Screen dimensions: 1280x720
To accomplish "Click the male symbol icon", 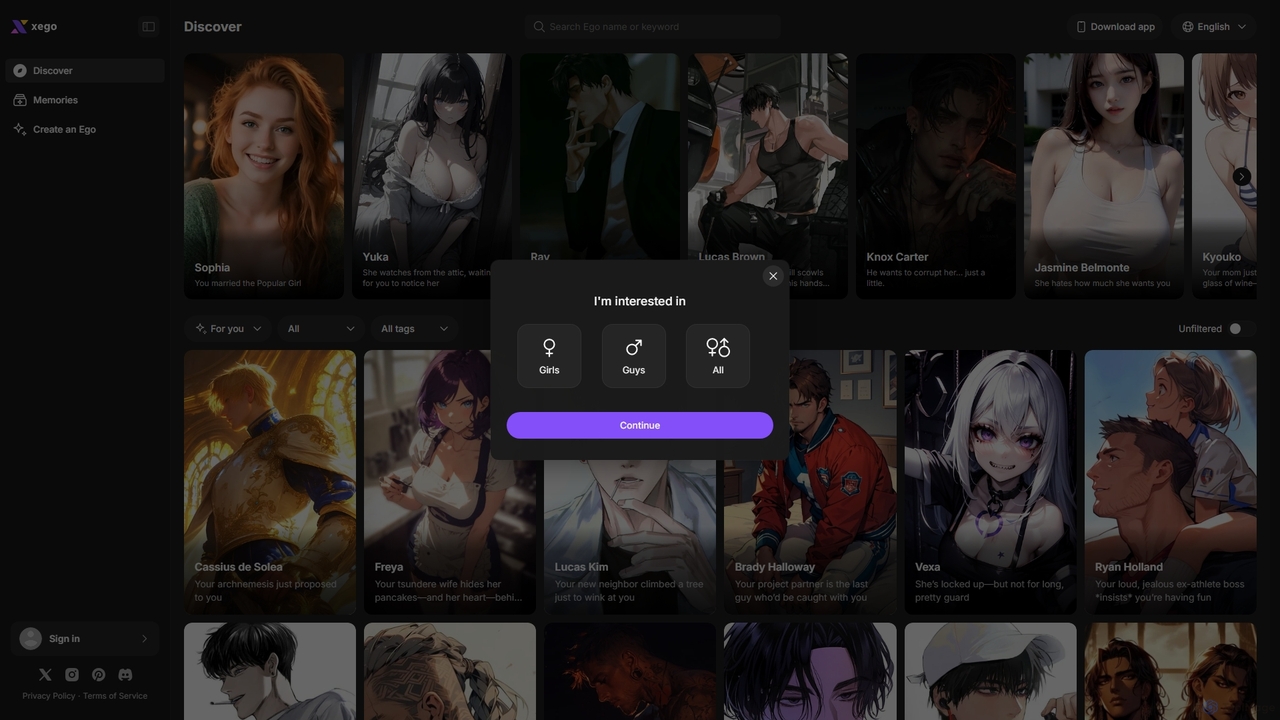I will pyautogui.click(x=634, y=347).
